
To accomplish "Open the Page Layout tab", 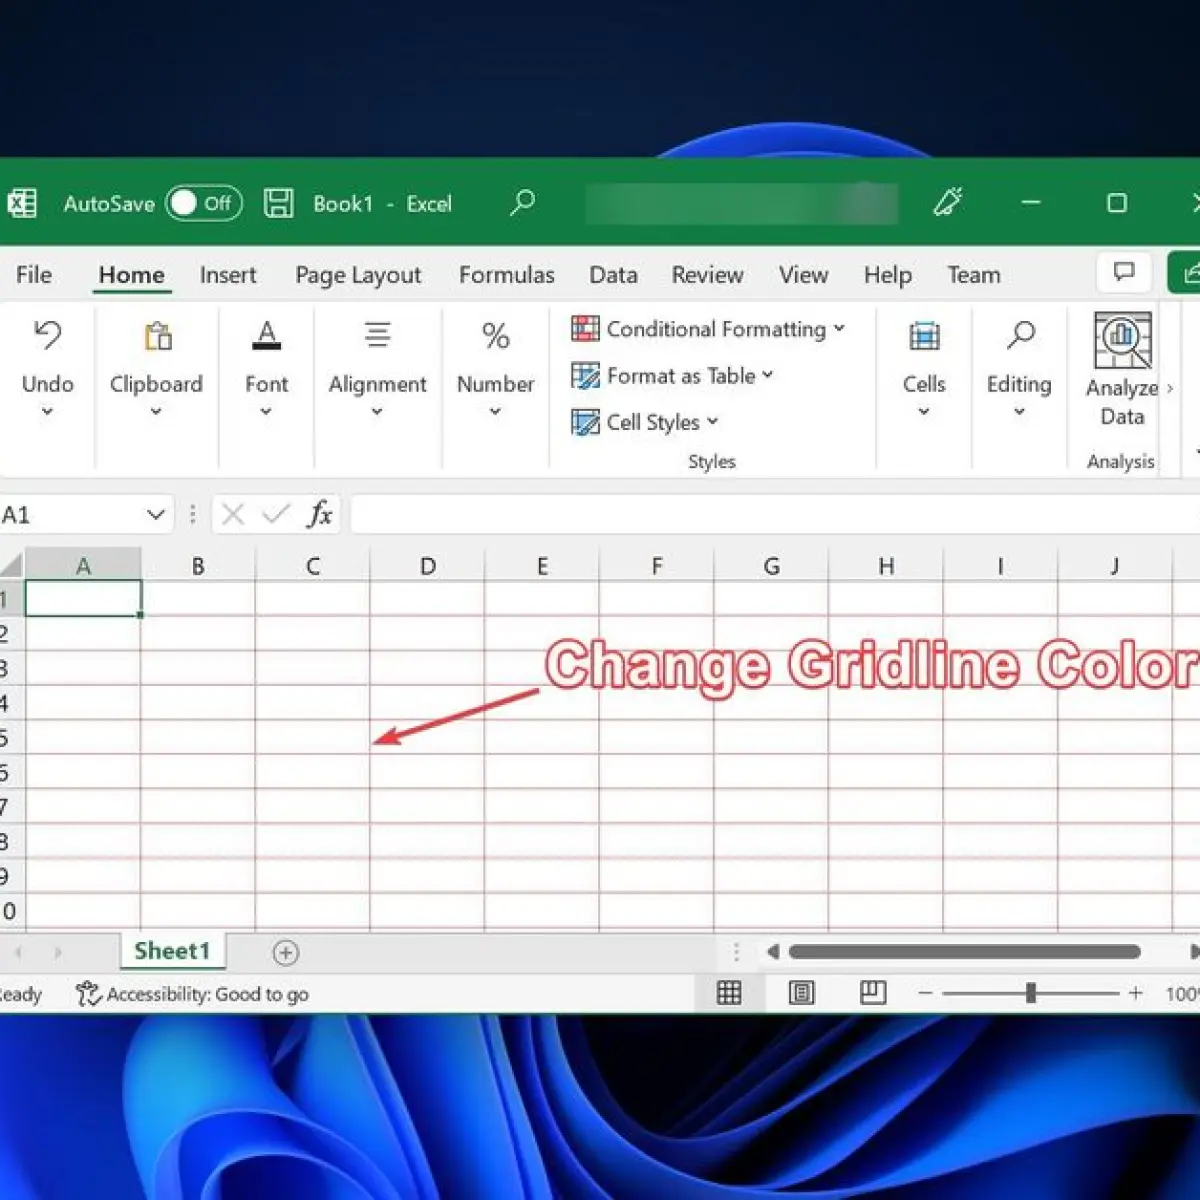I will point(358,275).
